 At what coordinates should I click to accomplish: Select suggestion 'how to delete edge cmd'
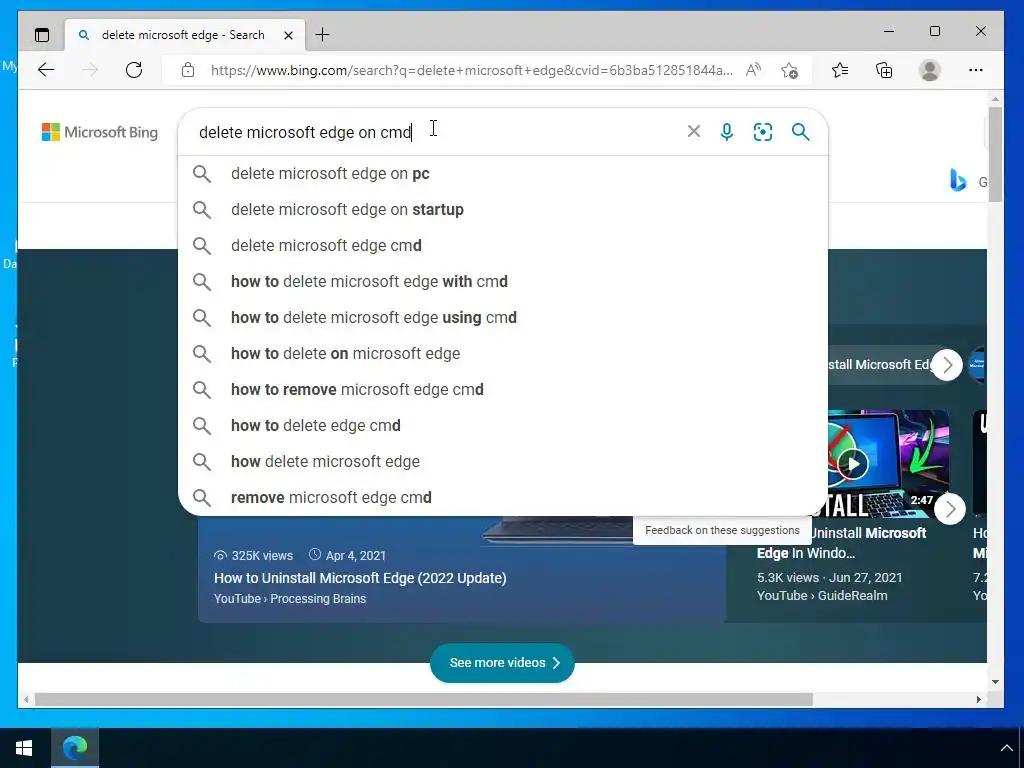503,425
